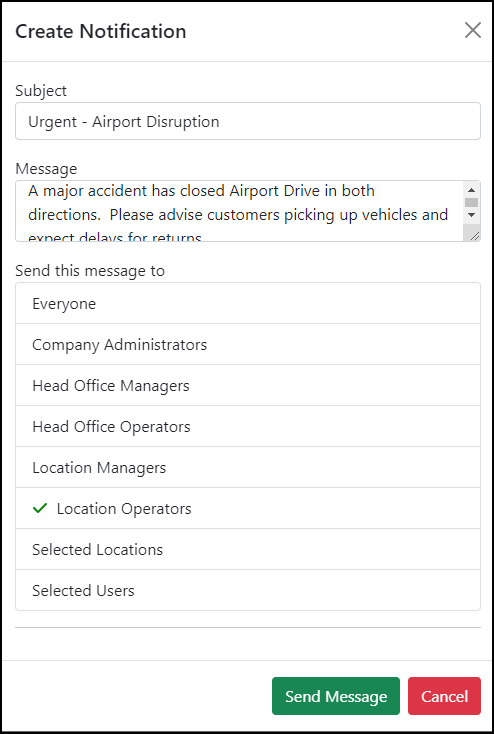Viewport: 494px width, 734px height.
Task: Choose Head Office Operators recipients
Action: point(248,426)
